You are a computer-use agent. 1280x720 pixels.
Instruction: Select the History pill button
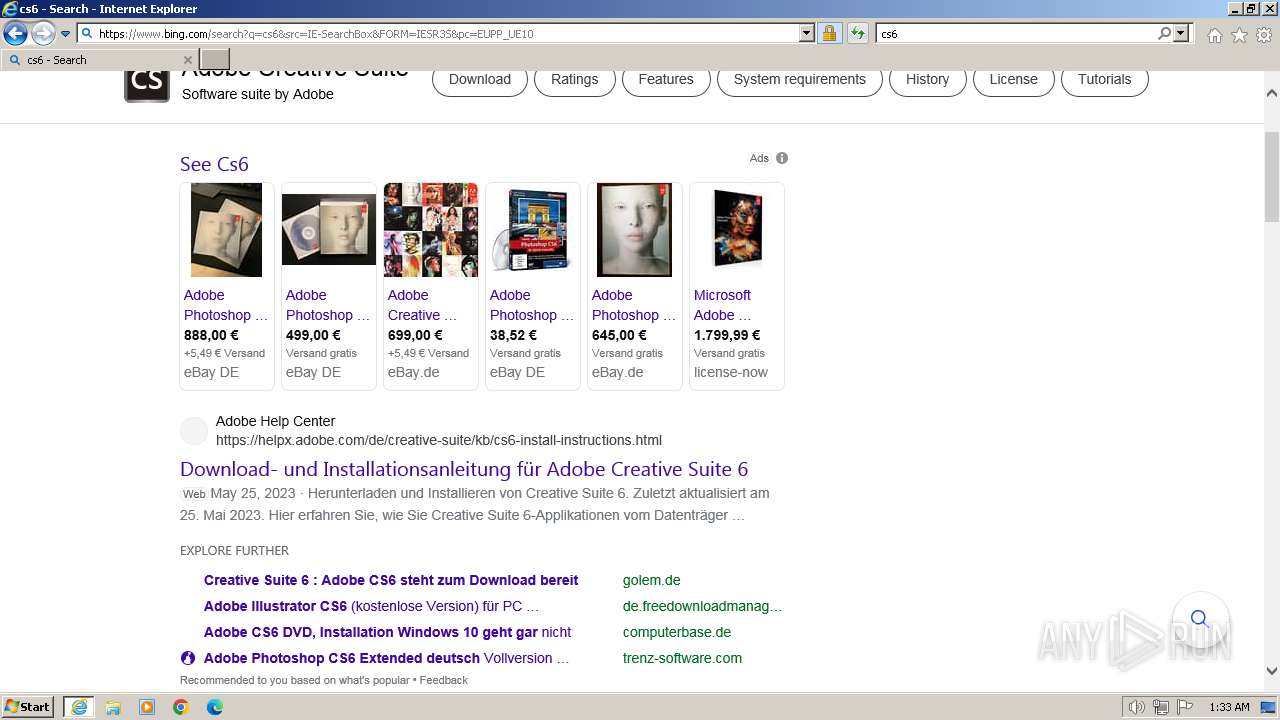pos(927,79)
